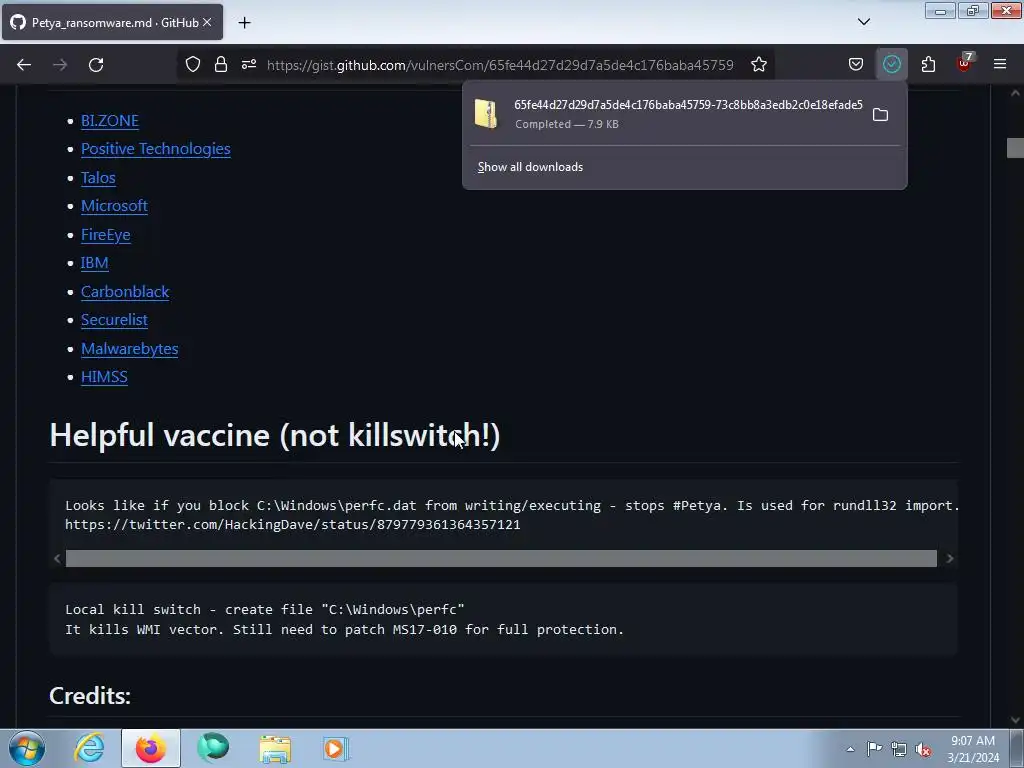Open the Talos link
This screenshot has width=1024, height=768.
[x=98, y=178]
